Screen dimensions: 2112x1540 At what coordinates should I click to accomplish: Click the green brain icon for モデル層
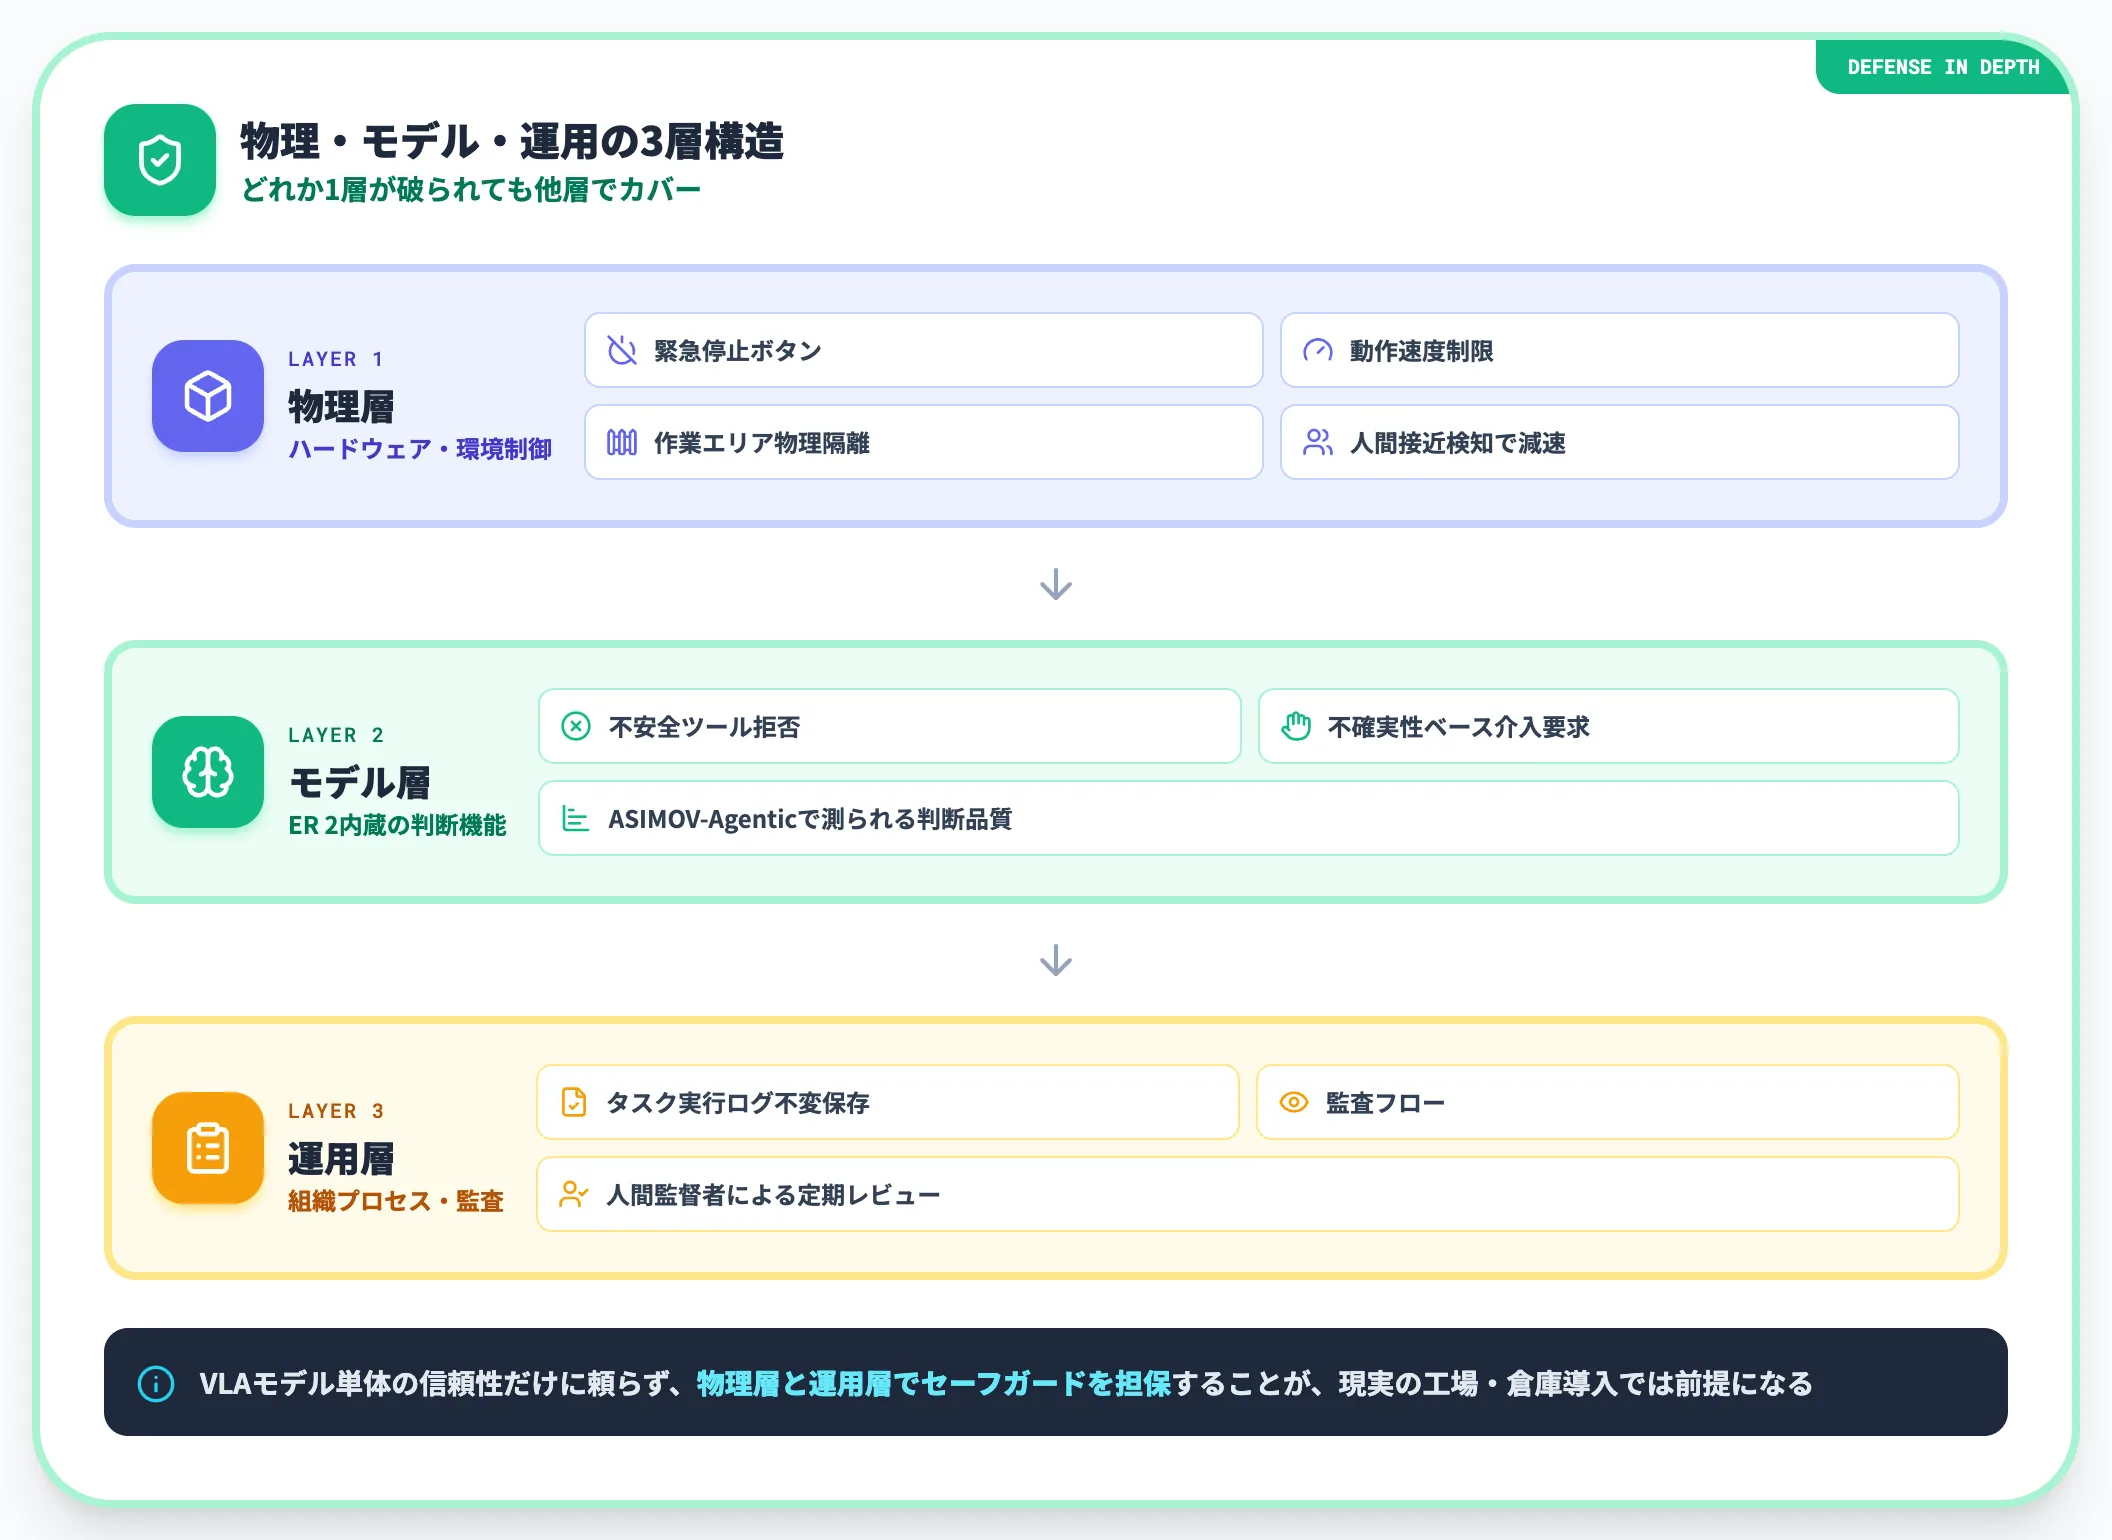[208, 772]
